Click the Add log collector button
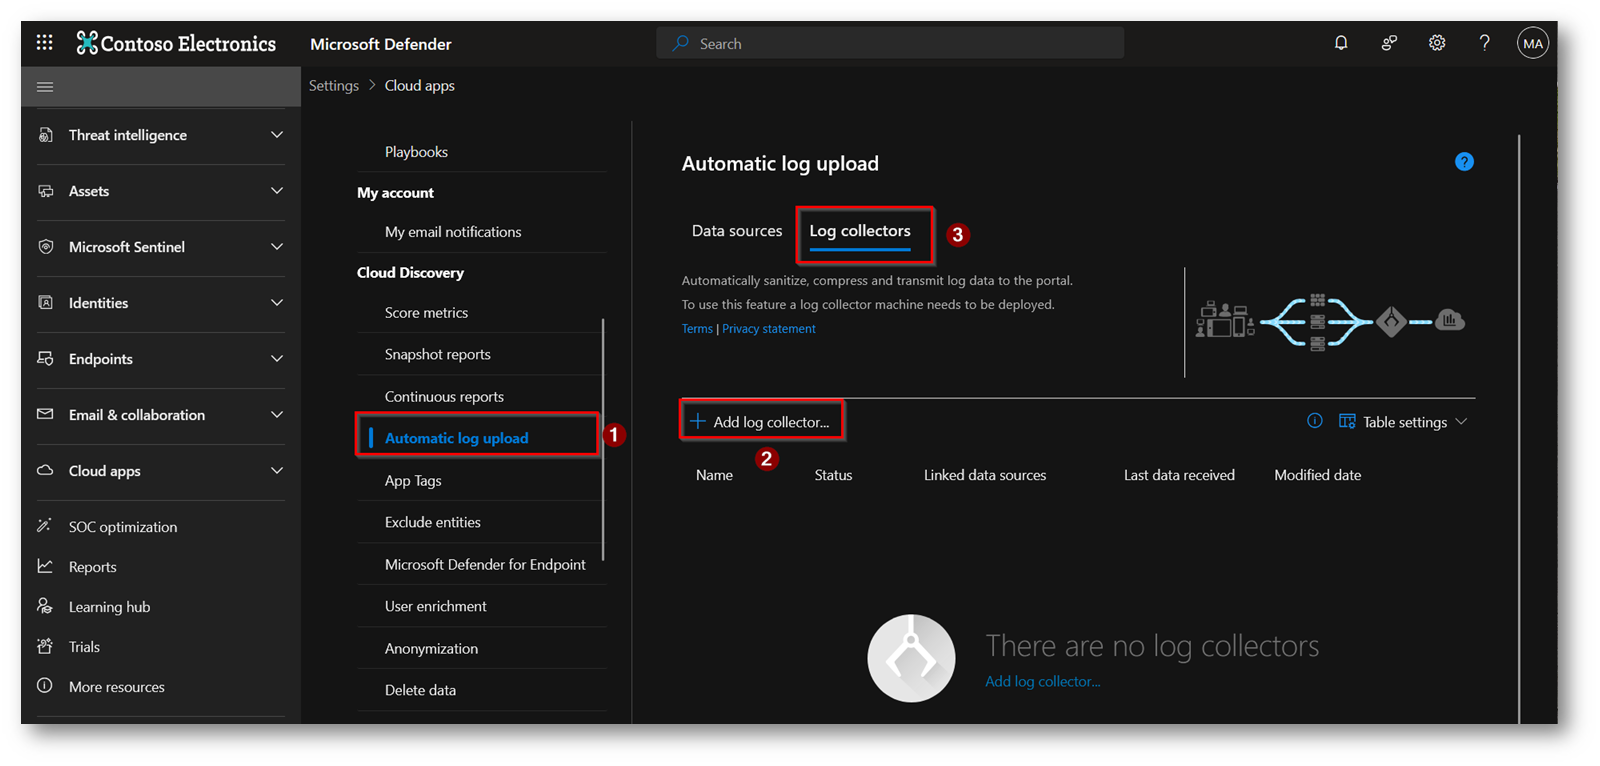The image size is (1600, 766). (x=761, y=422)
